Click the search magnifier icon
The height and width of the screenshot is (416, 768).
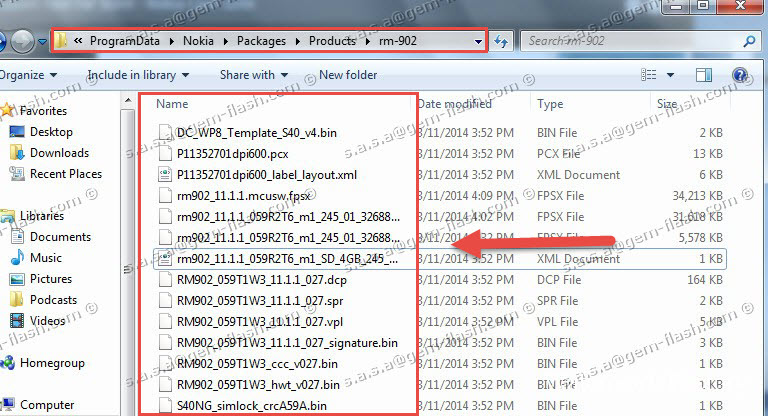click(x=749, y=41)
